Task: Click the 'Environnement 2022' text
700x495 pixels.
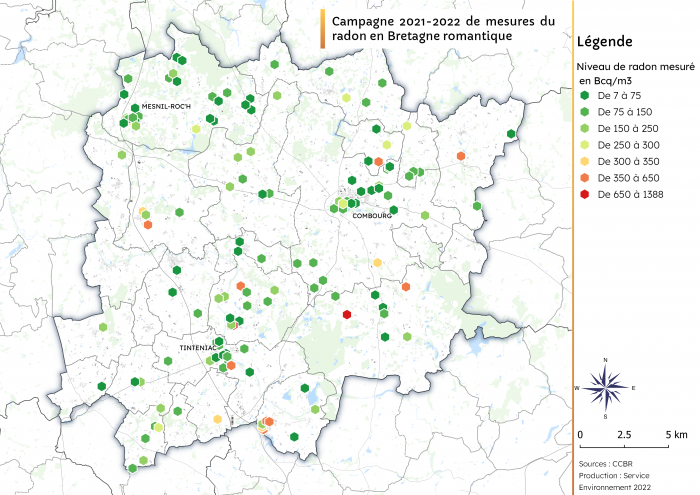Action: coord(615,487)
